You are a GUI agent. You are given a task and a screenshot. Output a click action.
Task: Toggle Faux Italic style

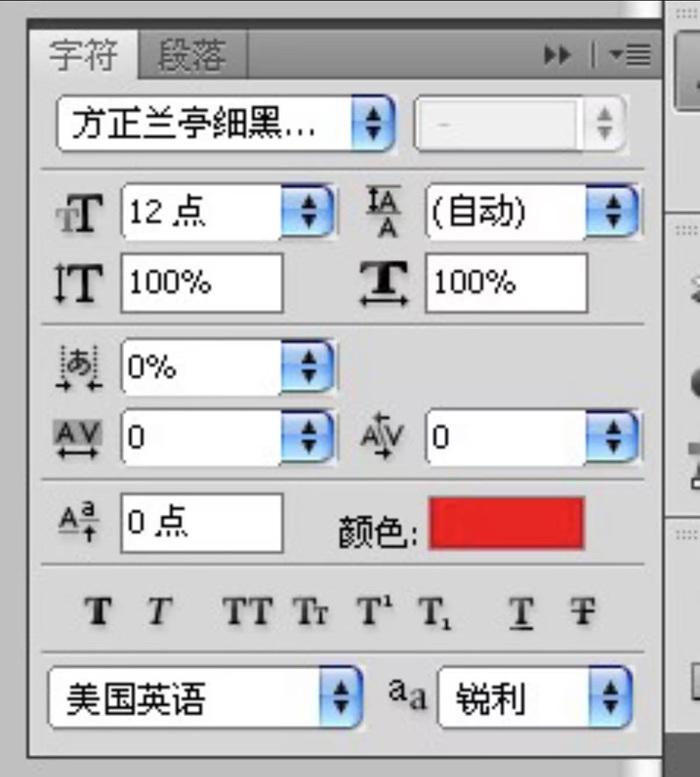(x=160, y=610)
